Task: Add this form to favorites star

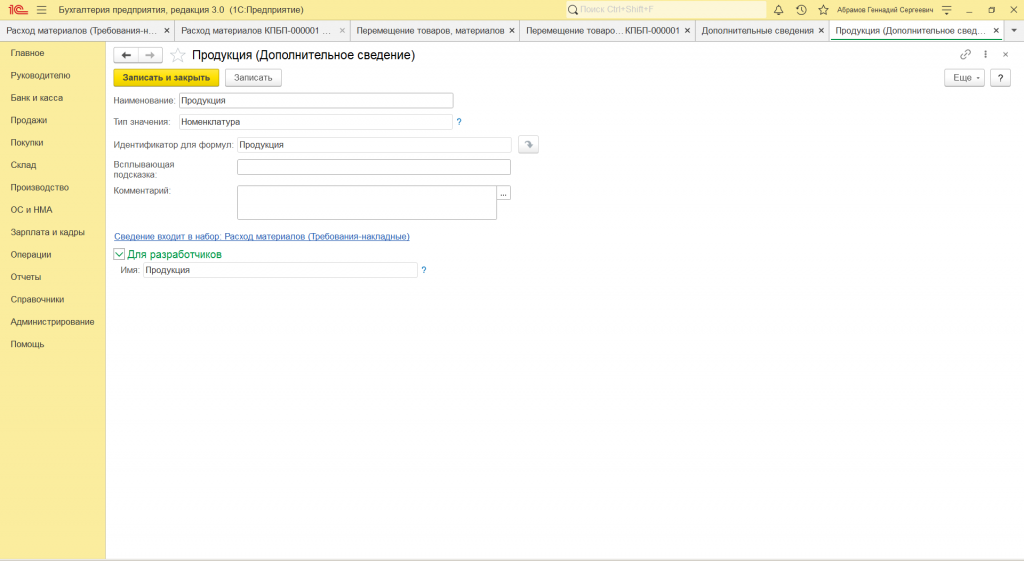Action: (x=178, y=55)
